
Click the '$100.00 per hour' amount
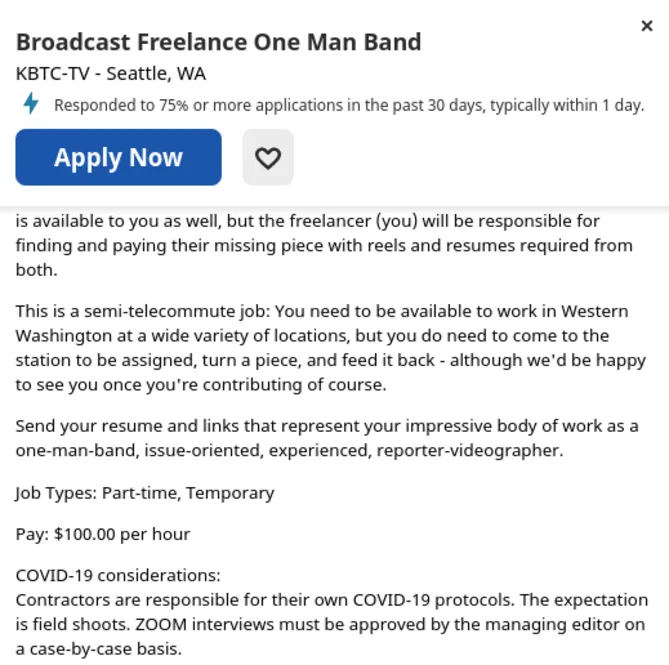click(122, 534)
